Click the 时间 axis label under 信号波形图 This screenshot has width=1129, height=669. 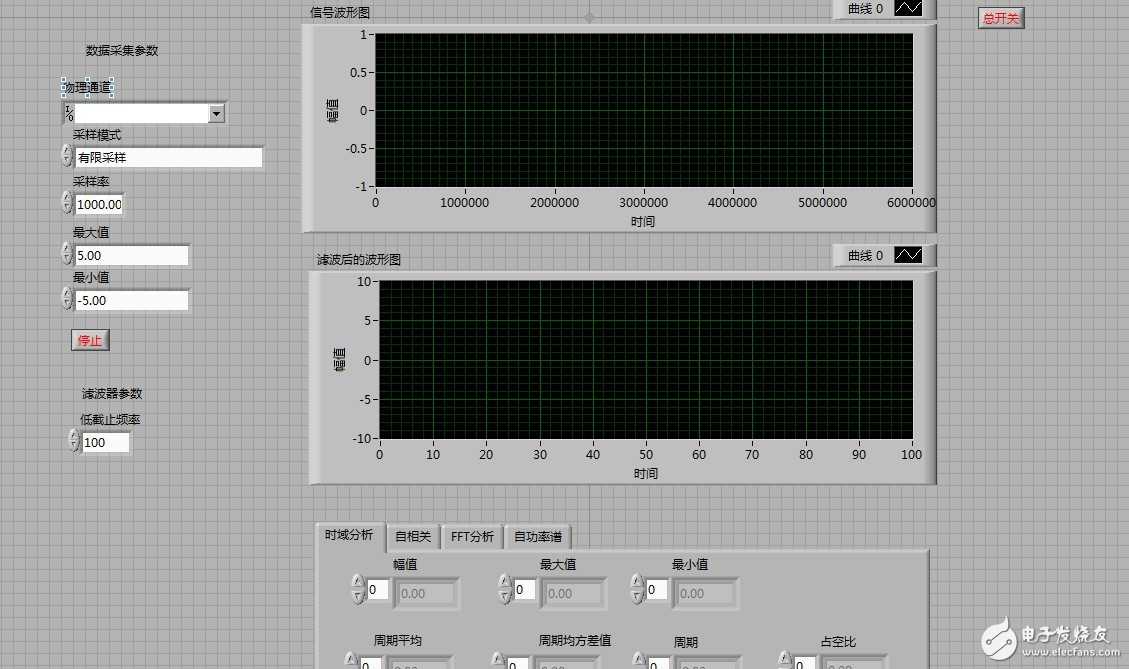[x=643, y=222]
